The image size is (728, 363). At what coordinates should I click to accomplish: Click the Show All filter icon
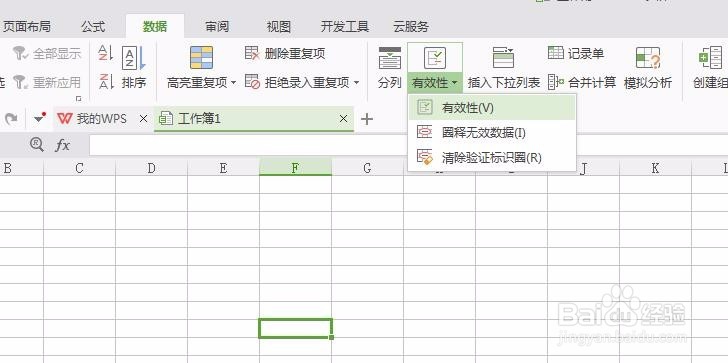click(x=20, y=53)
